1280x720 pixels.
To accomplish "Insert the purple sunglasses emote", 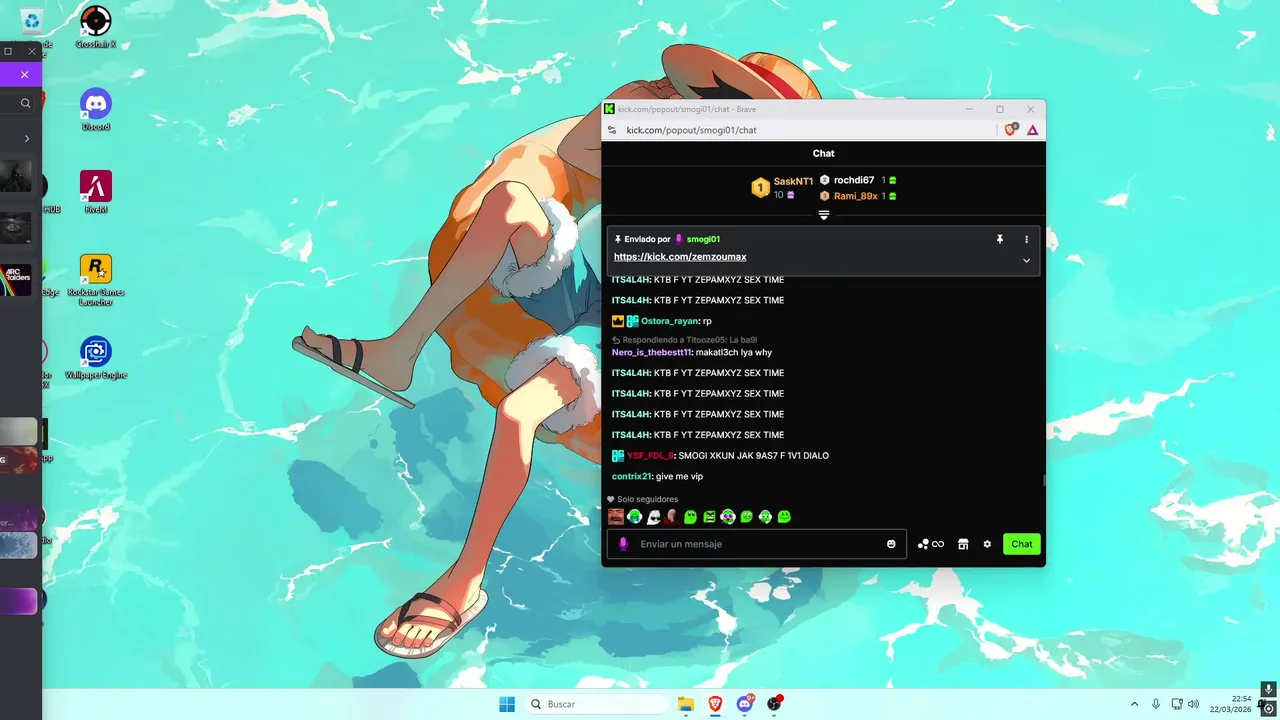I will coord(728,517).
